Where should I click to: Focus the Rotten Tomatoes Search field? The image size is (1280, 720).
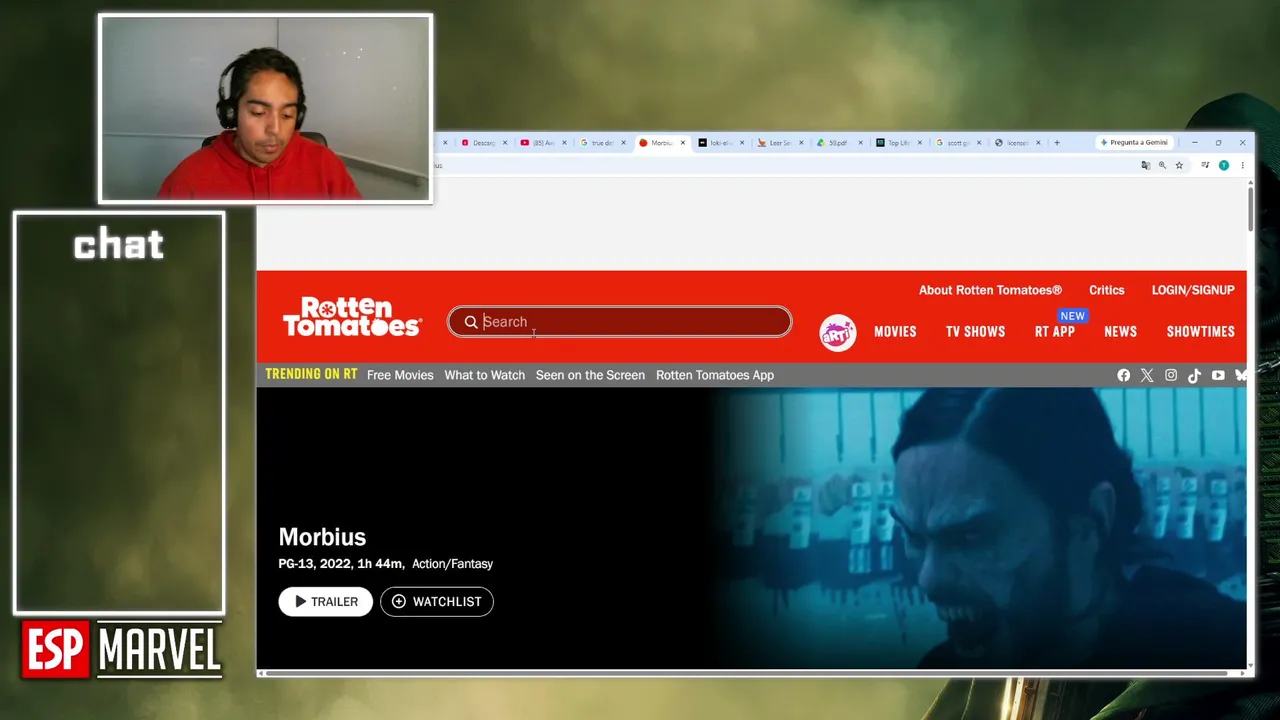click(x=620, y=322)
